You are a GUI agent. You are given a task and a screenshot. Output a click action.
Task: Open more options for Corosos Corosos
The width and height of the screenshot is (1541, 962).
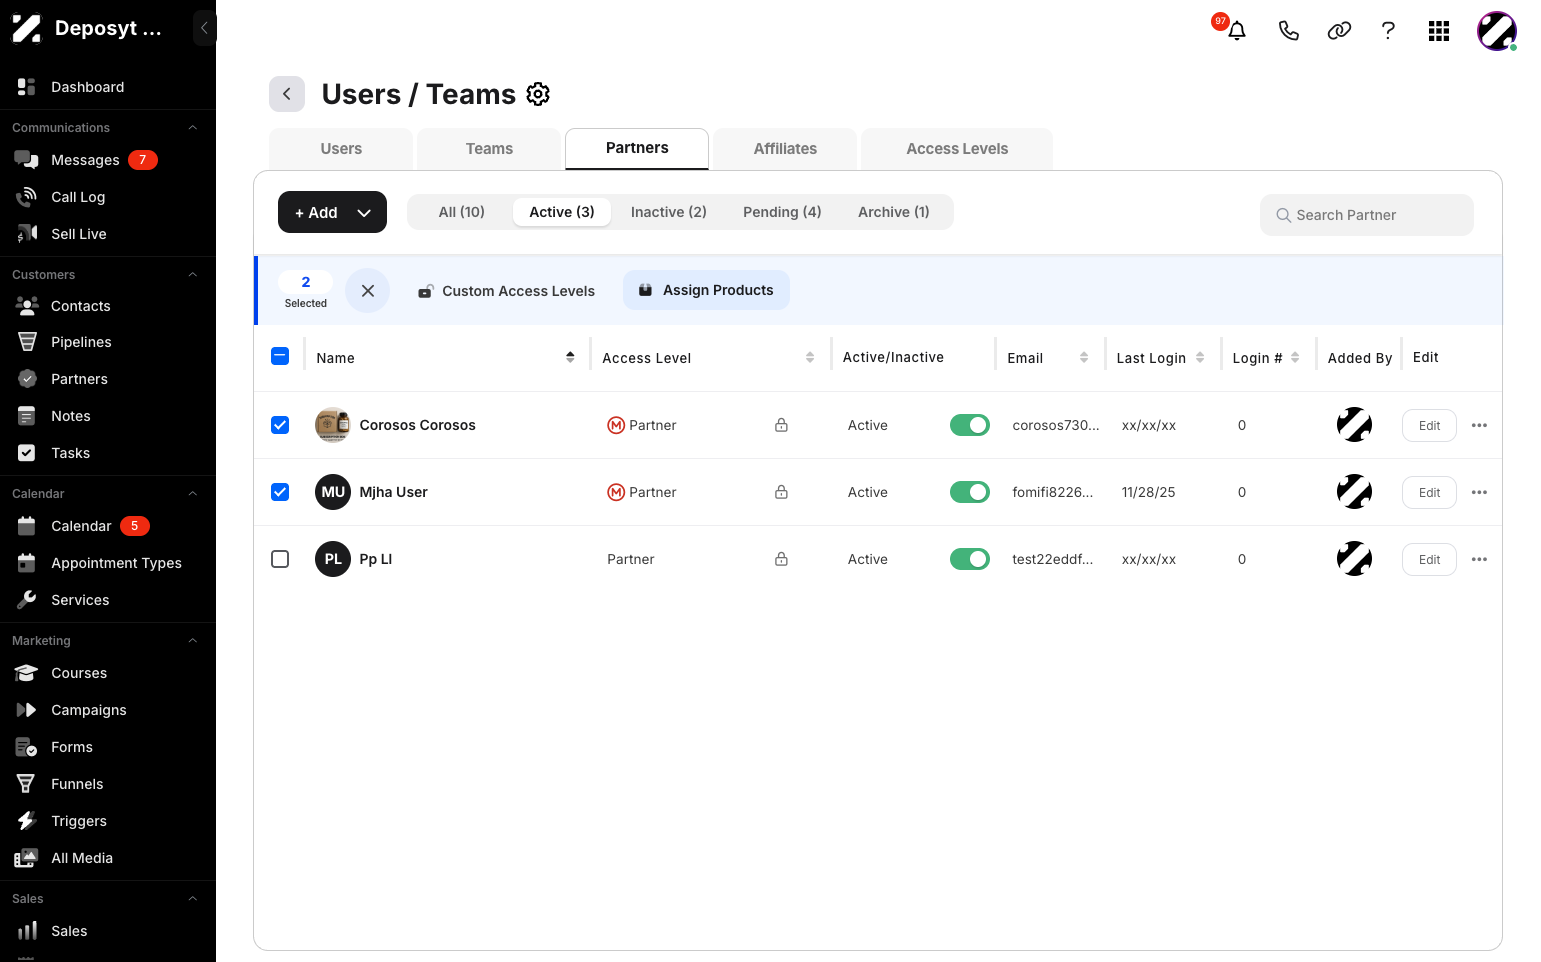click(x=1479, y=426)
